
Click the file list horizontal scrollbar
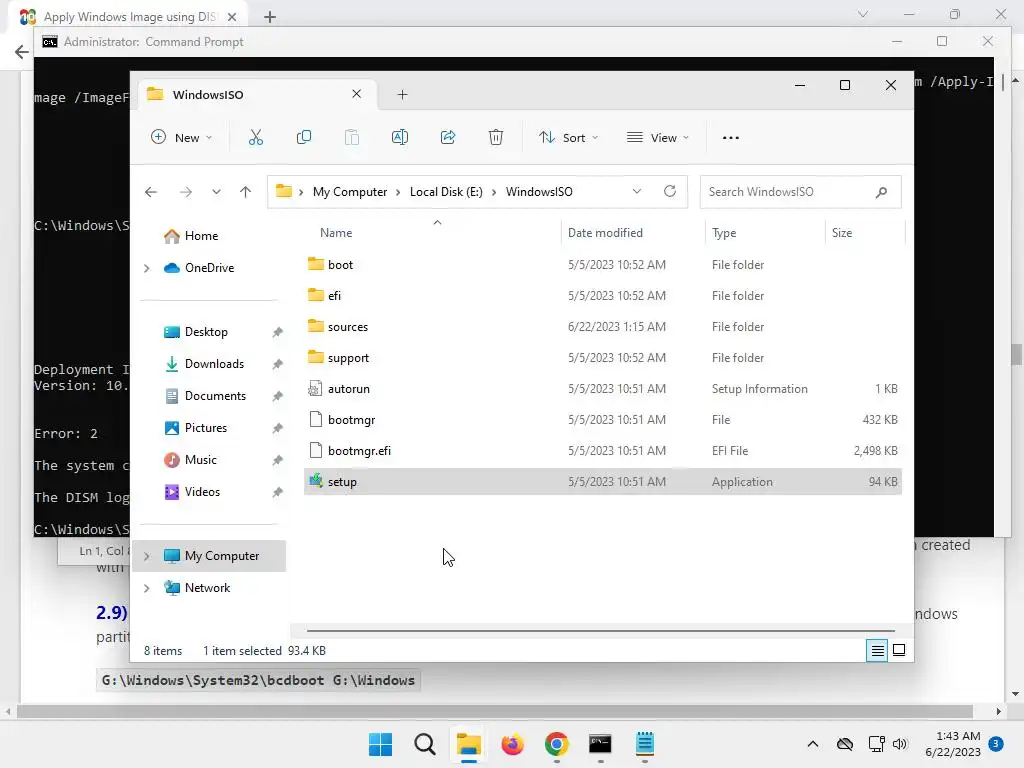click(x=600, y=632)
